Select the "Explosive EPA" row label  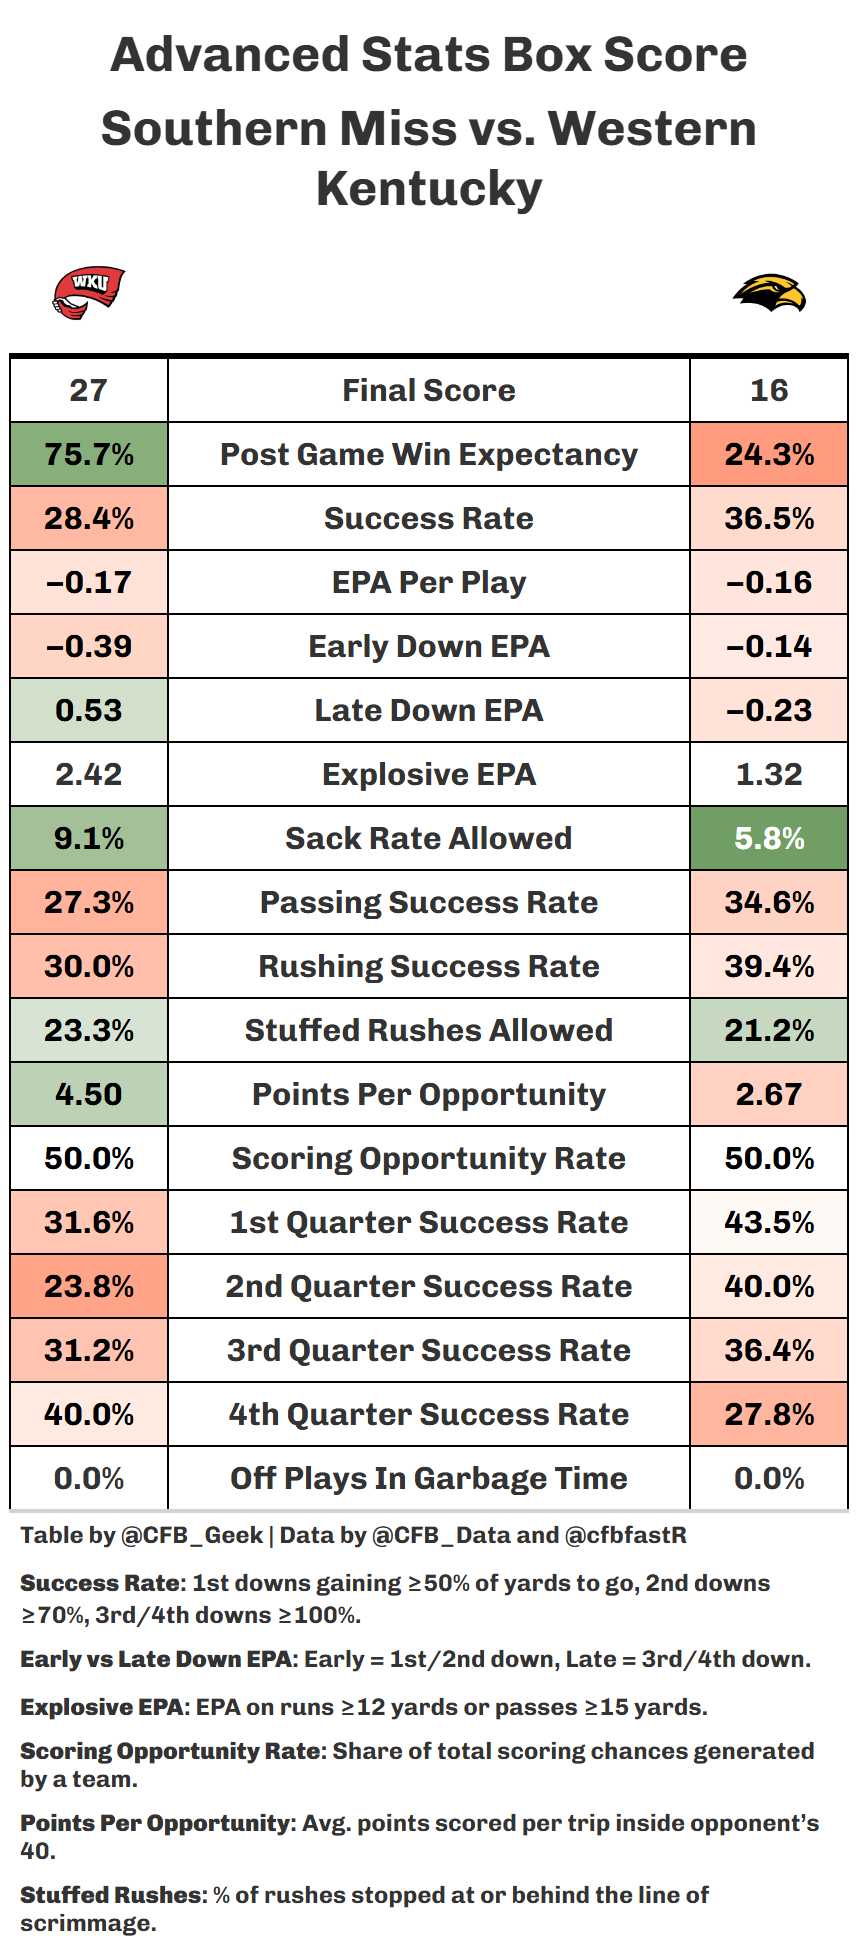click(x=429, y=774)
